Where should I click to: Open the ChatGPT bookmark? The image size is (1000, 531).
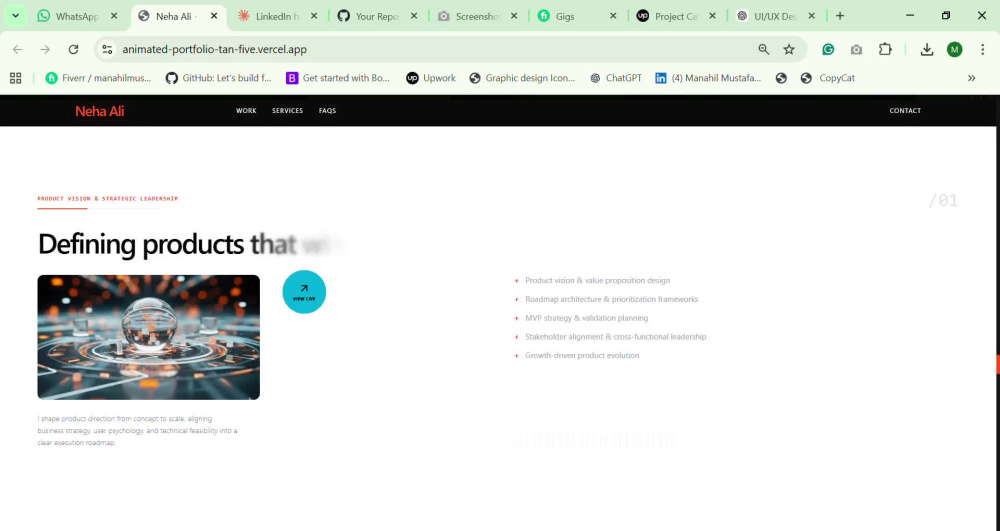[x=616, y=78]
